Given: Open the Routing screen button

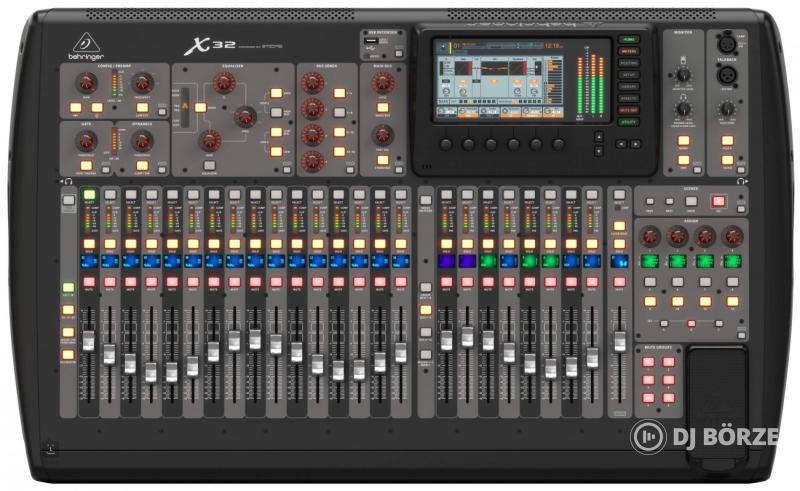Looking at the screenshot, I should coord(629,63).
